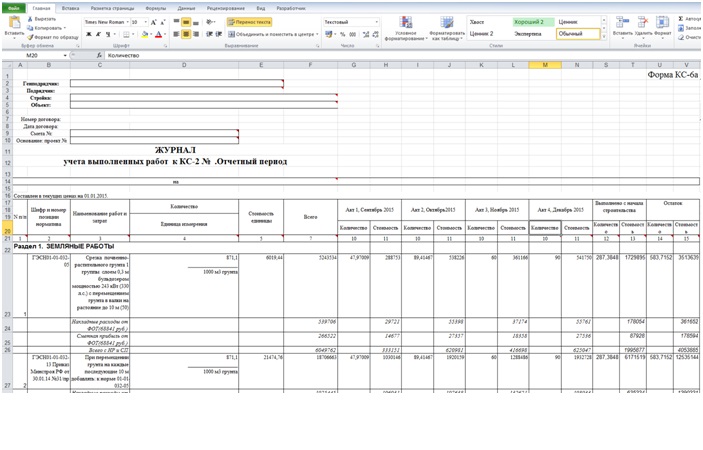The width and height of the screenshot is (703, 450).
Task: Toggle italic К formatting
Action: (x=98, y=35)
